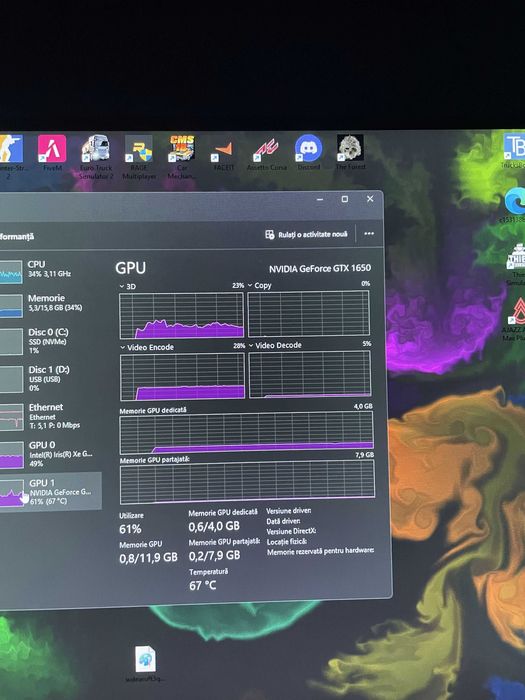Open the RAGE Multiplayer desktop icon
This screenshot has width=525, height=700.
click(139, 157)
